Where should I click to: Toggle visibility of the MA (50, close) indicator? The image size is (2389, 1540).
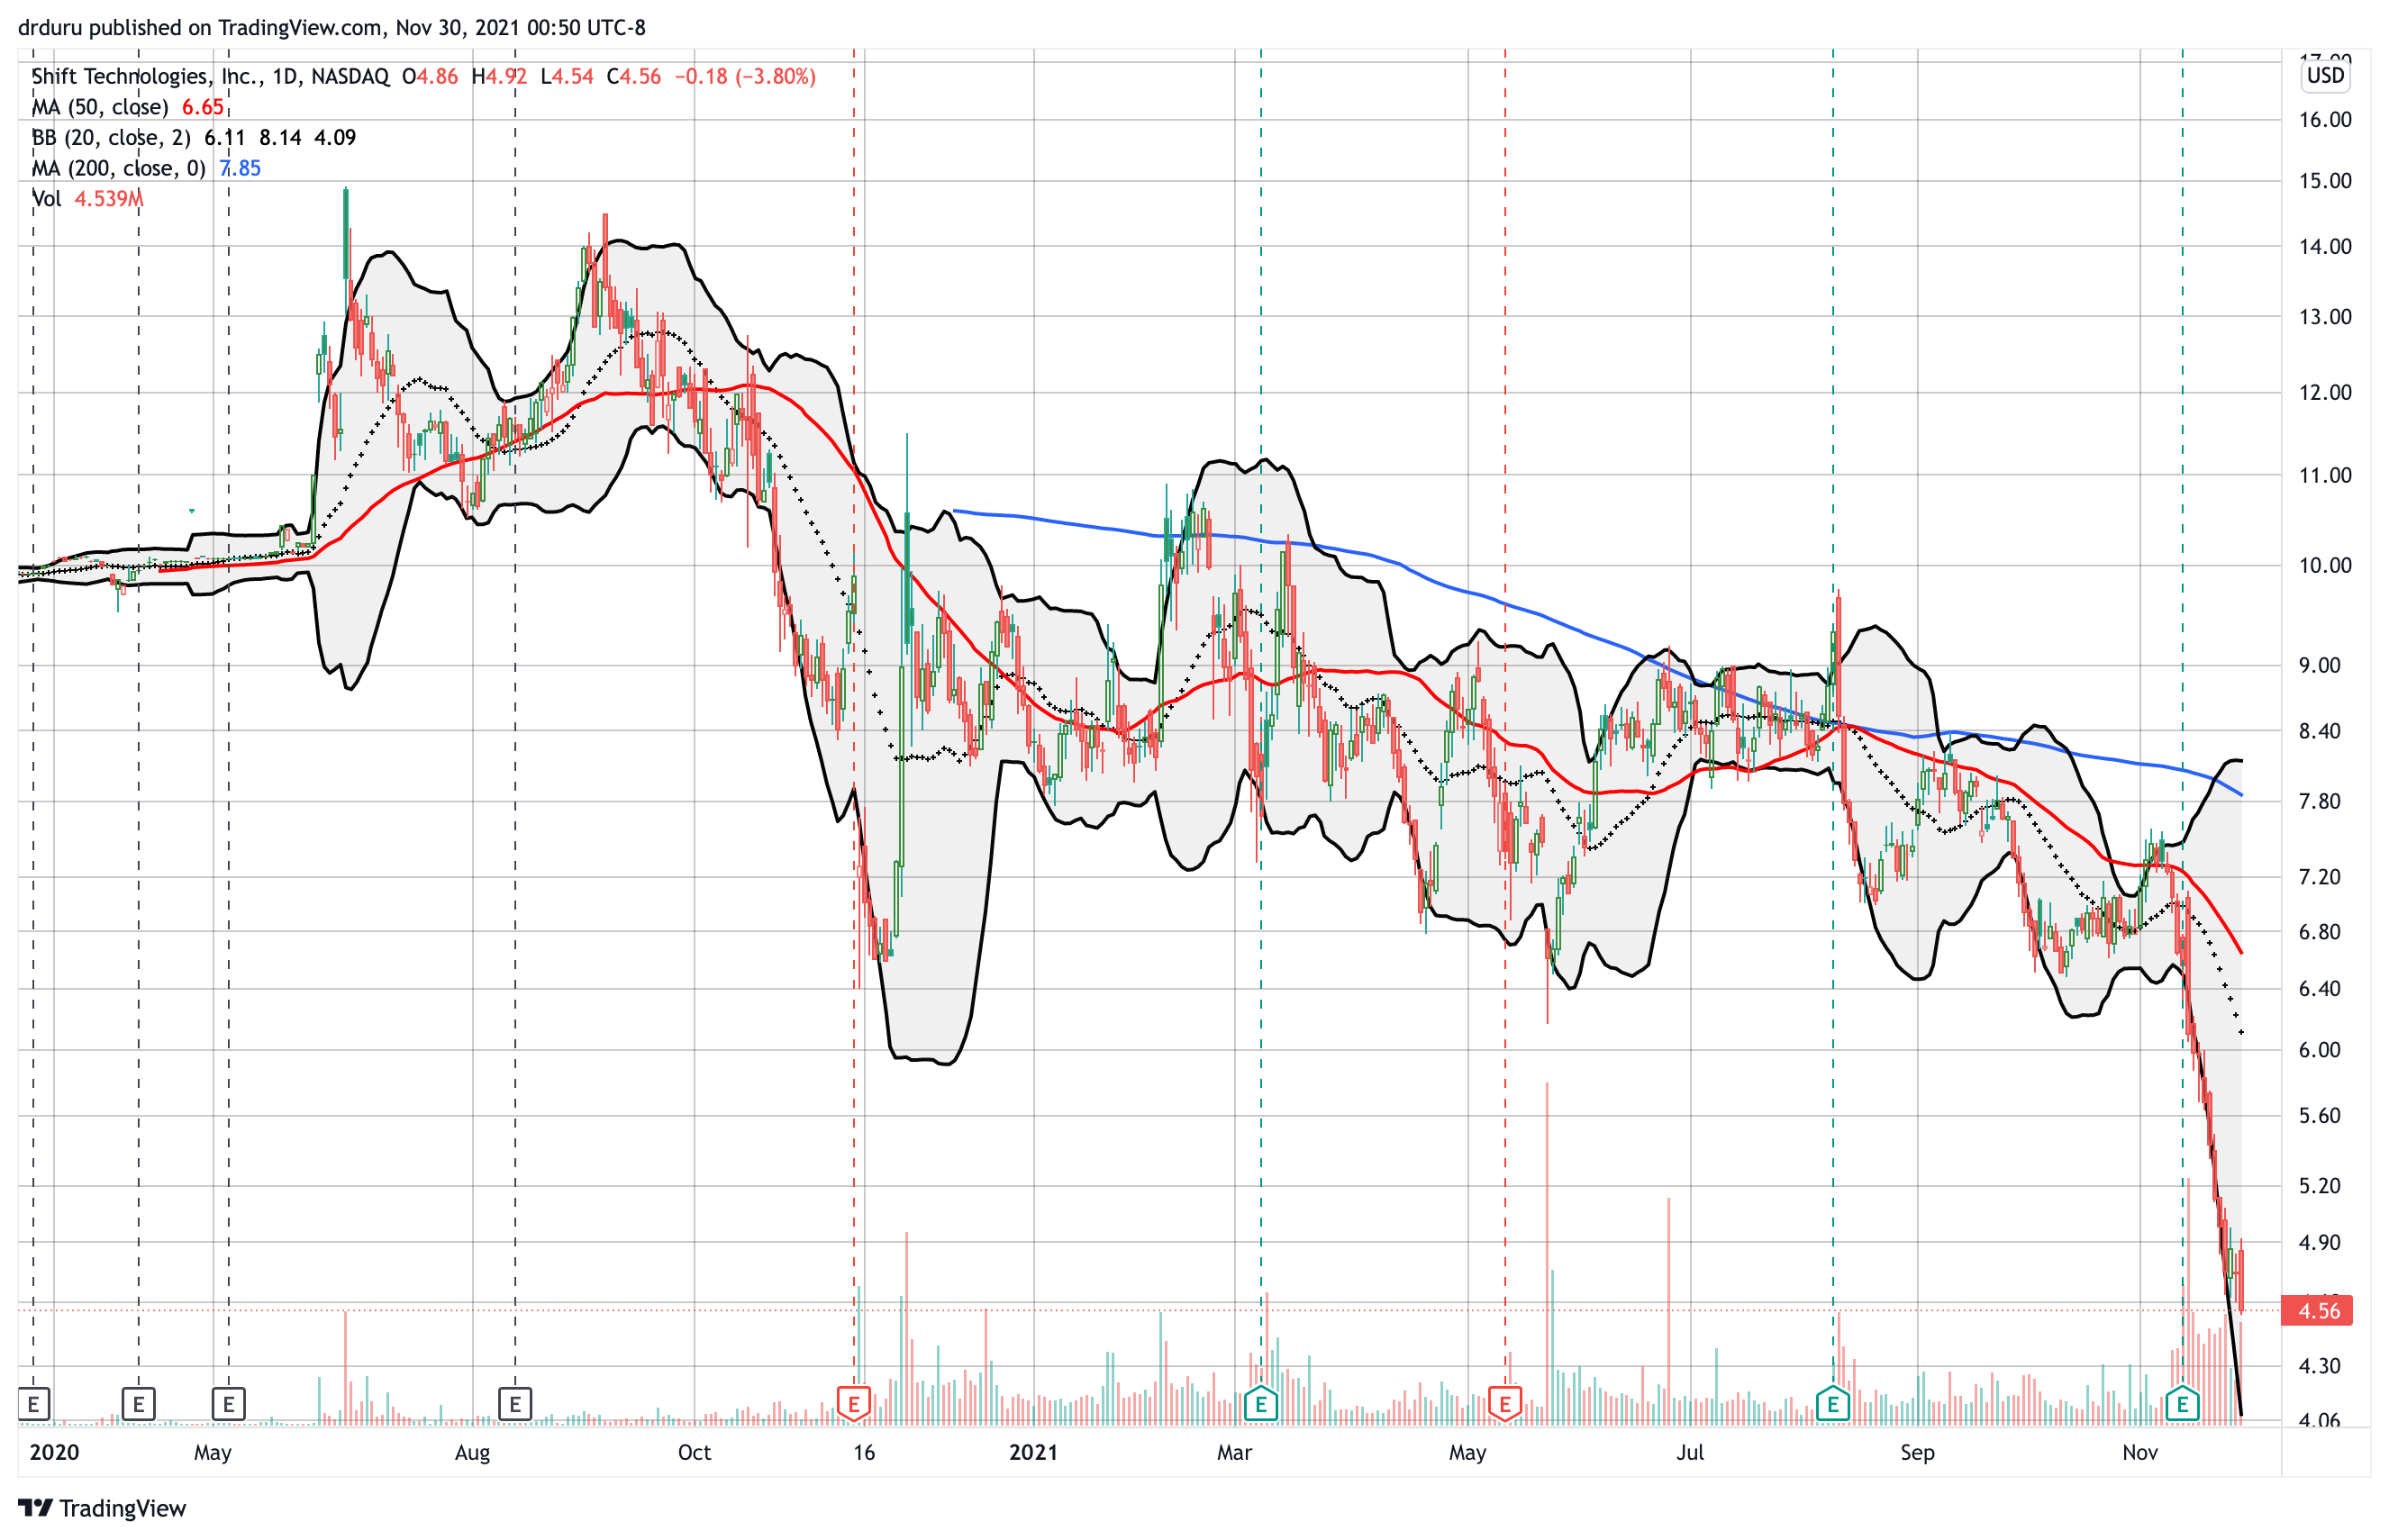point(100,106)
